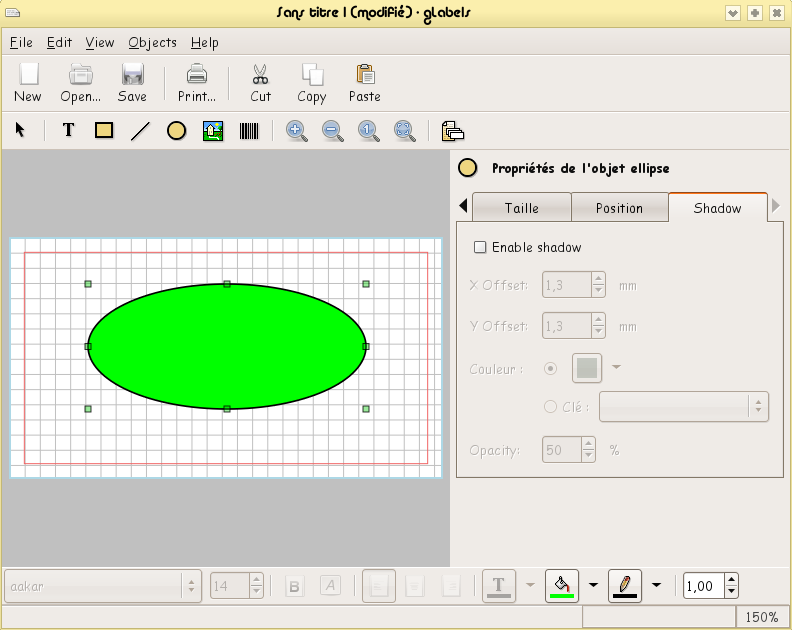Open the merge properties icon
This screenshot has height=630, width=792.
[452, 130]
